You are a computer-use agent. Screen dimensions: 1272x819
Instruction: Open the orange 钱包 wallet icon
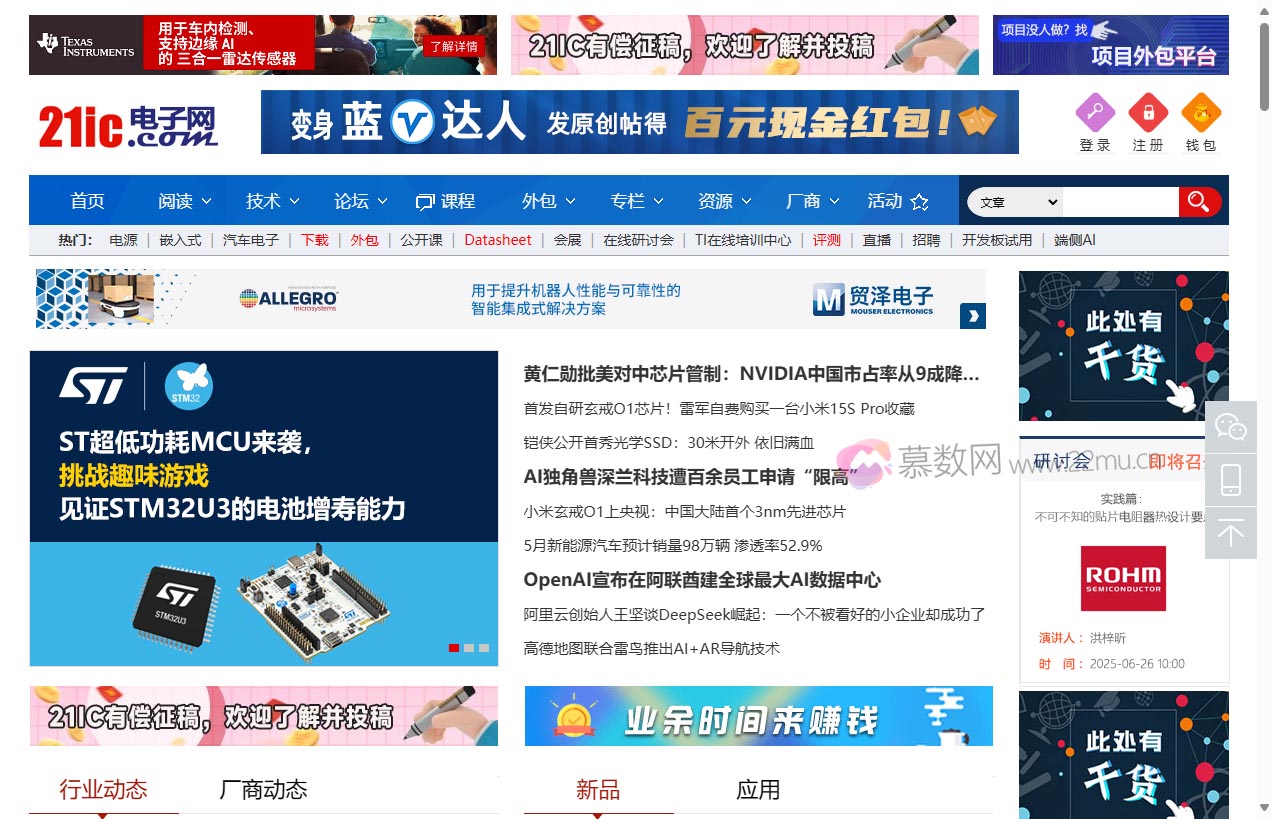tap(1201, 113)
